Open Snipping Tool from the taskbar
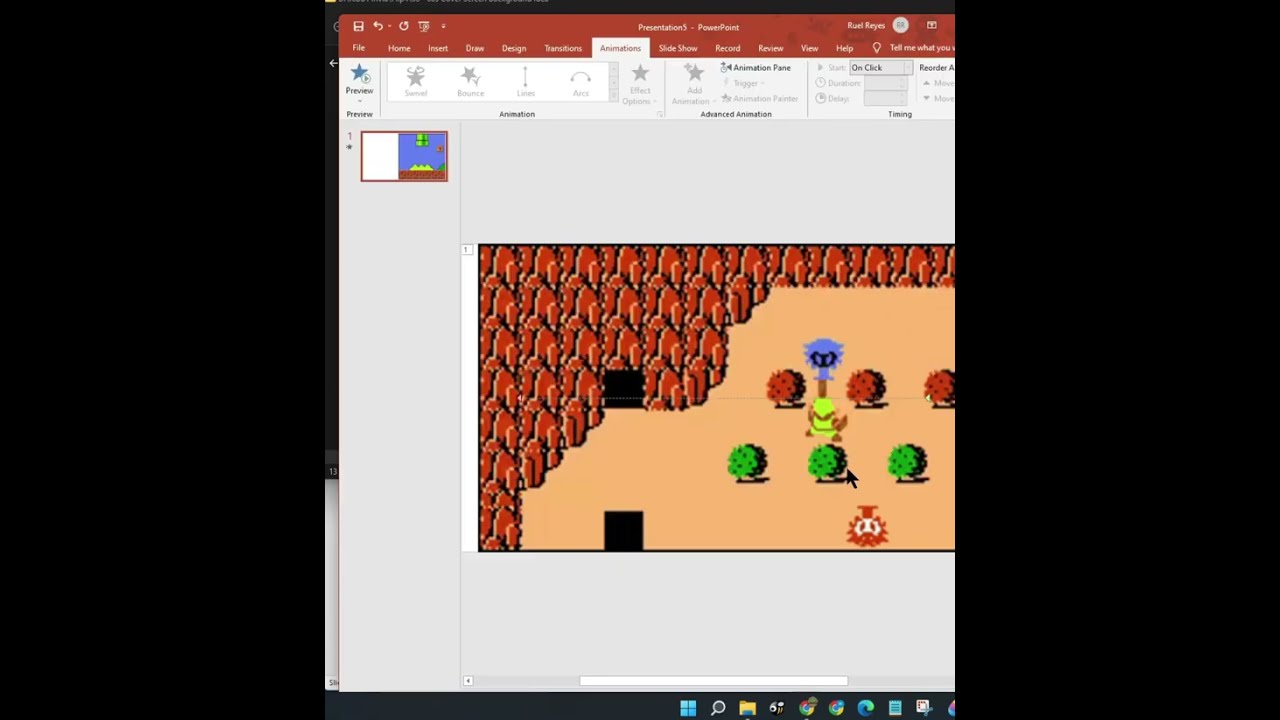Image resolution: width=1280 pixels, height=720 pixels. 924,708
